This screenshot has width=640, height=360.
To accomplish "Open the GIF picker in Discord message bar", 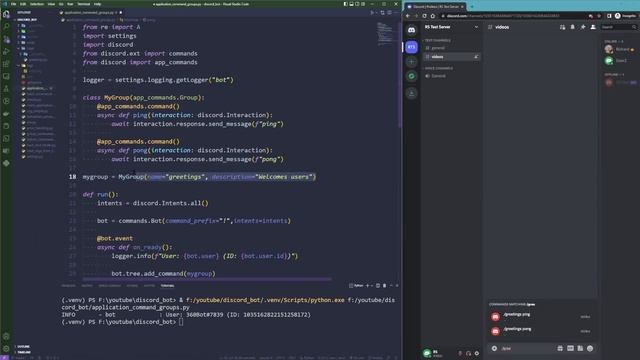I will (570, 348).
